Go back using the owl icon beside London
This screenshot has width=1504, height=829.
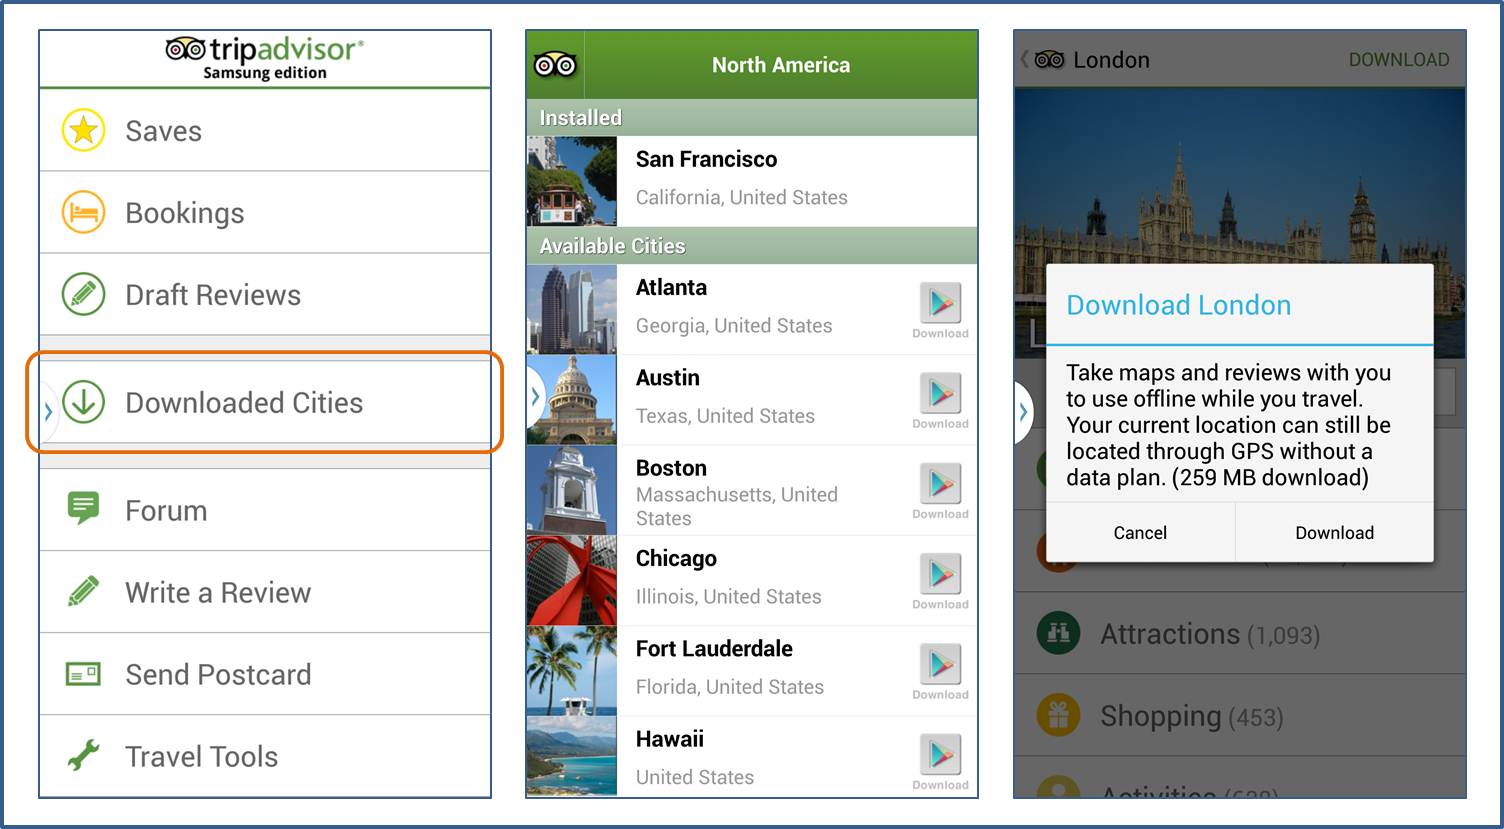[x=1048, y=60]
